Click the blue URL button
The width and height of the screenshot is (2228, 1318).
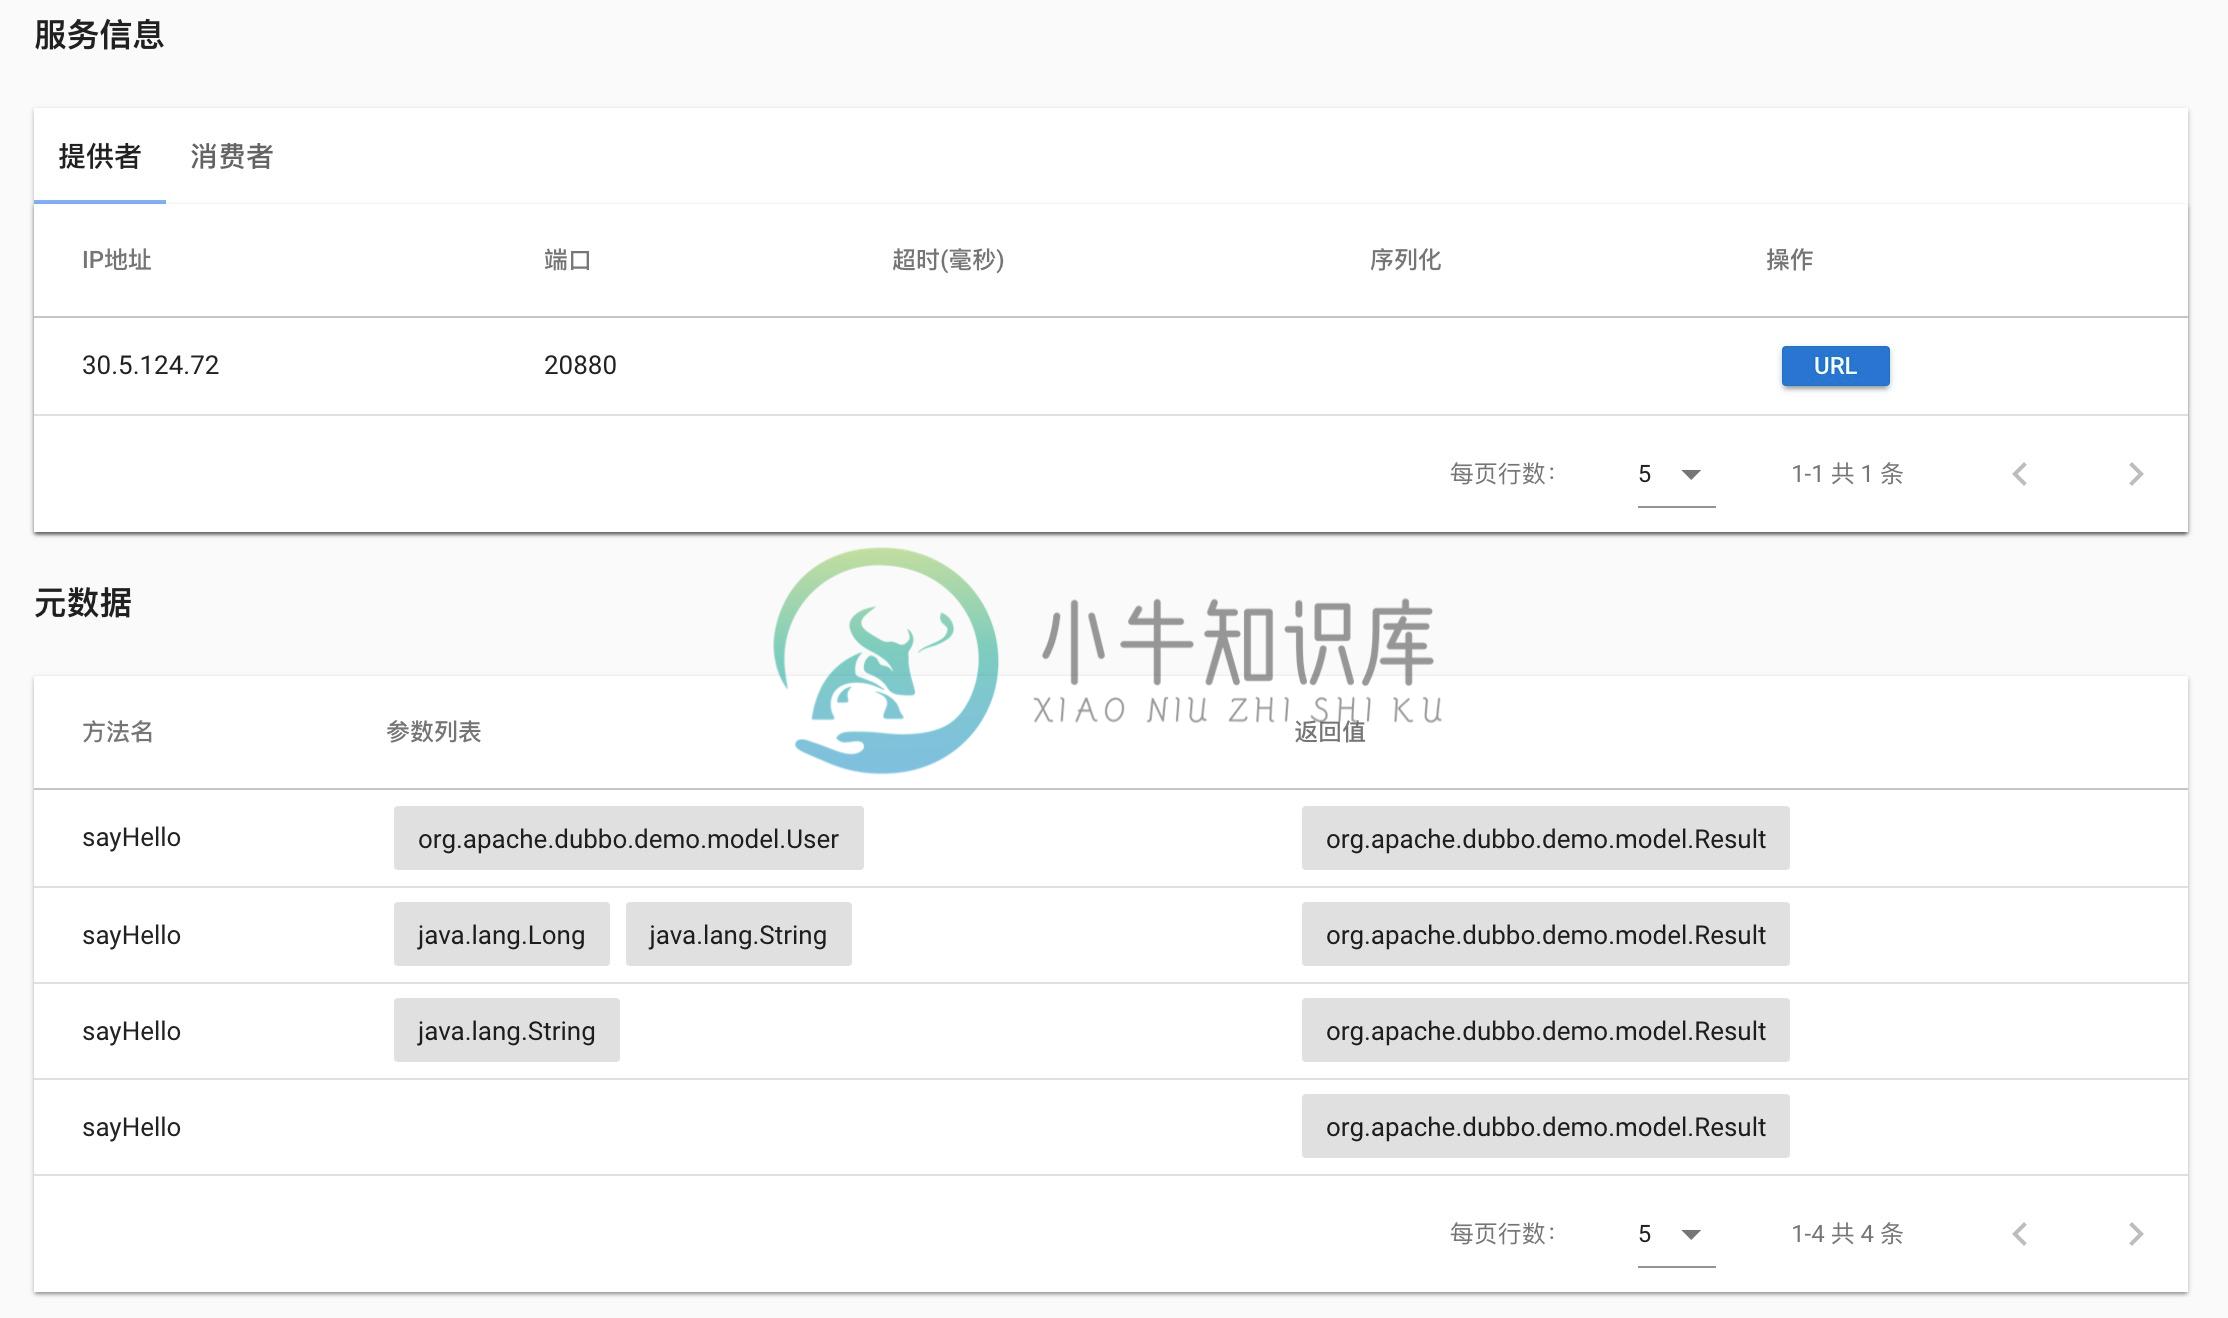pos(1835,366)
